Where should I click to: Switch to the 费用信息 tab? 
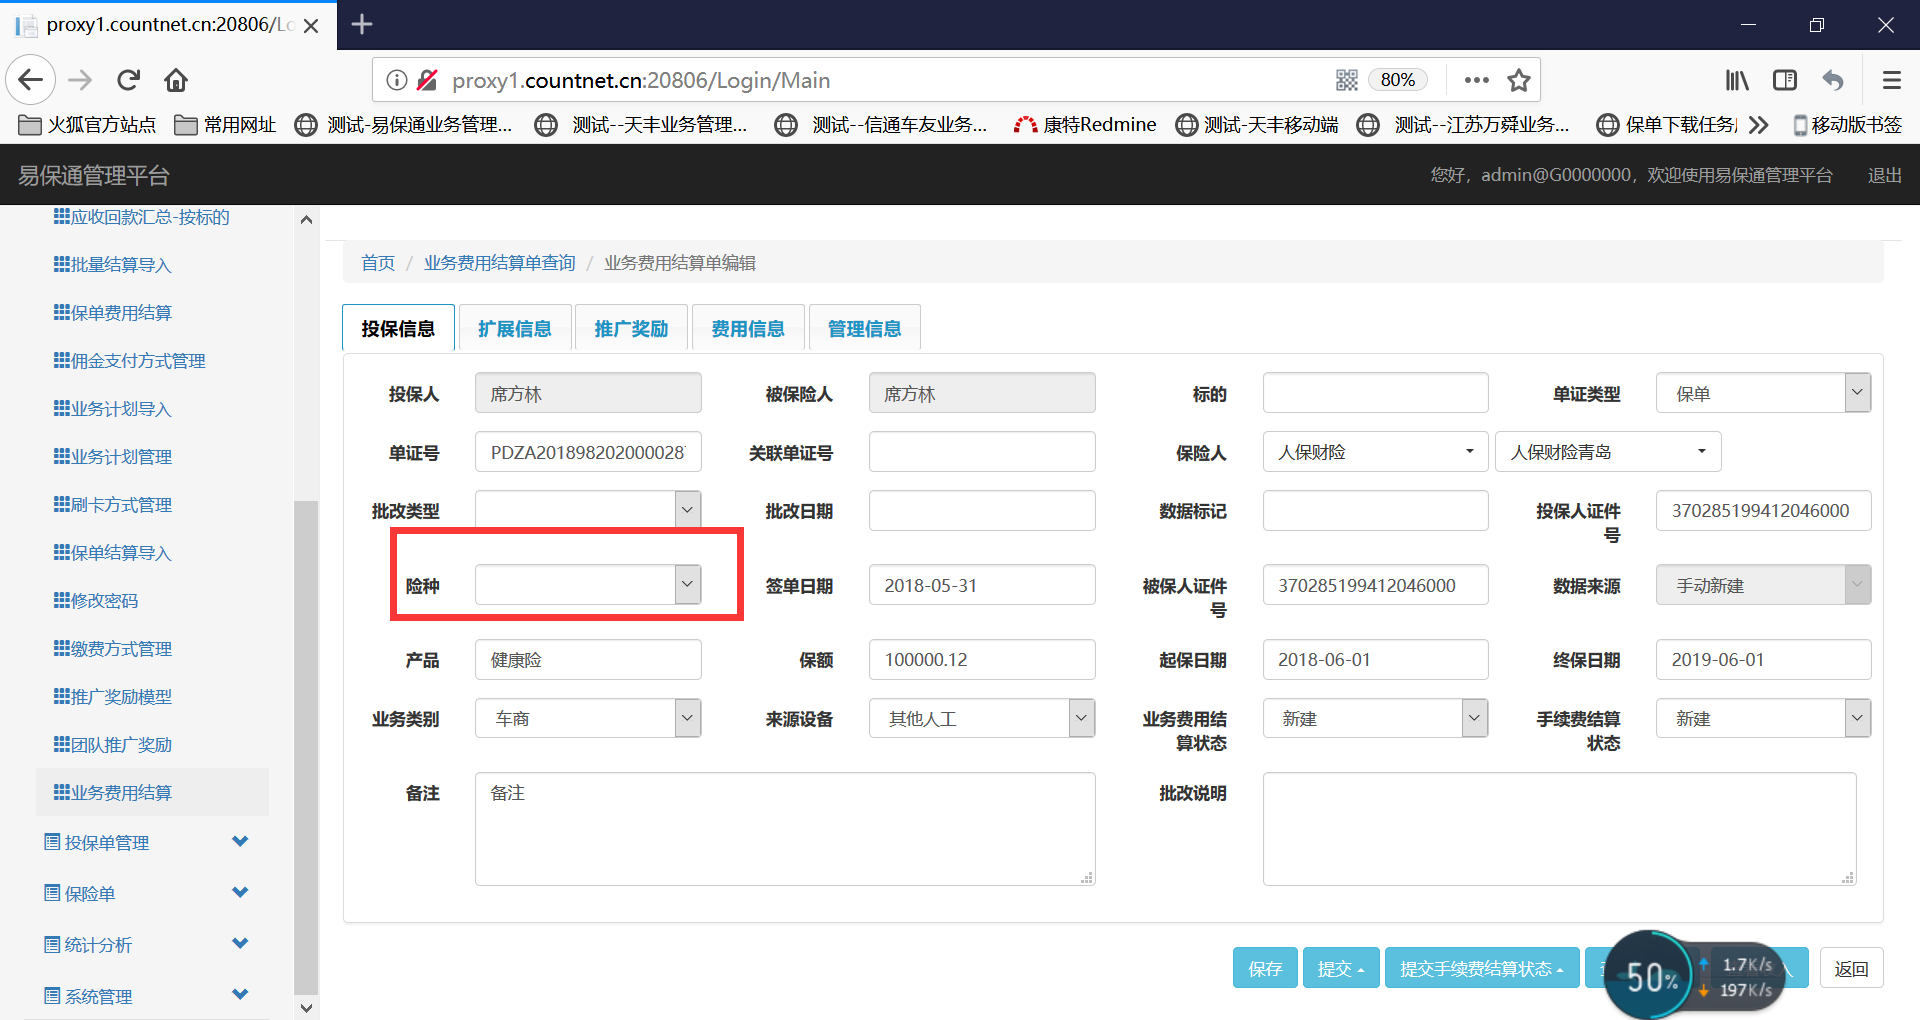pyautogui.click(x=748, y=328)
